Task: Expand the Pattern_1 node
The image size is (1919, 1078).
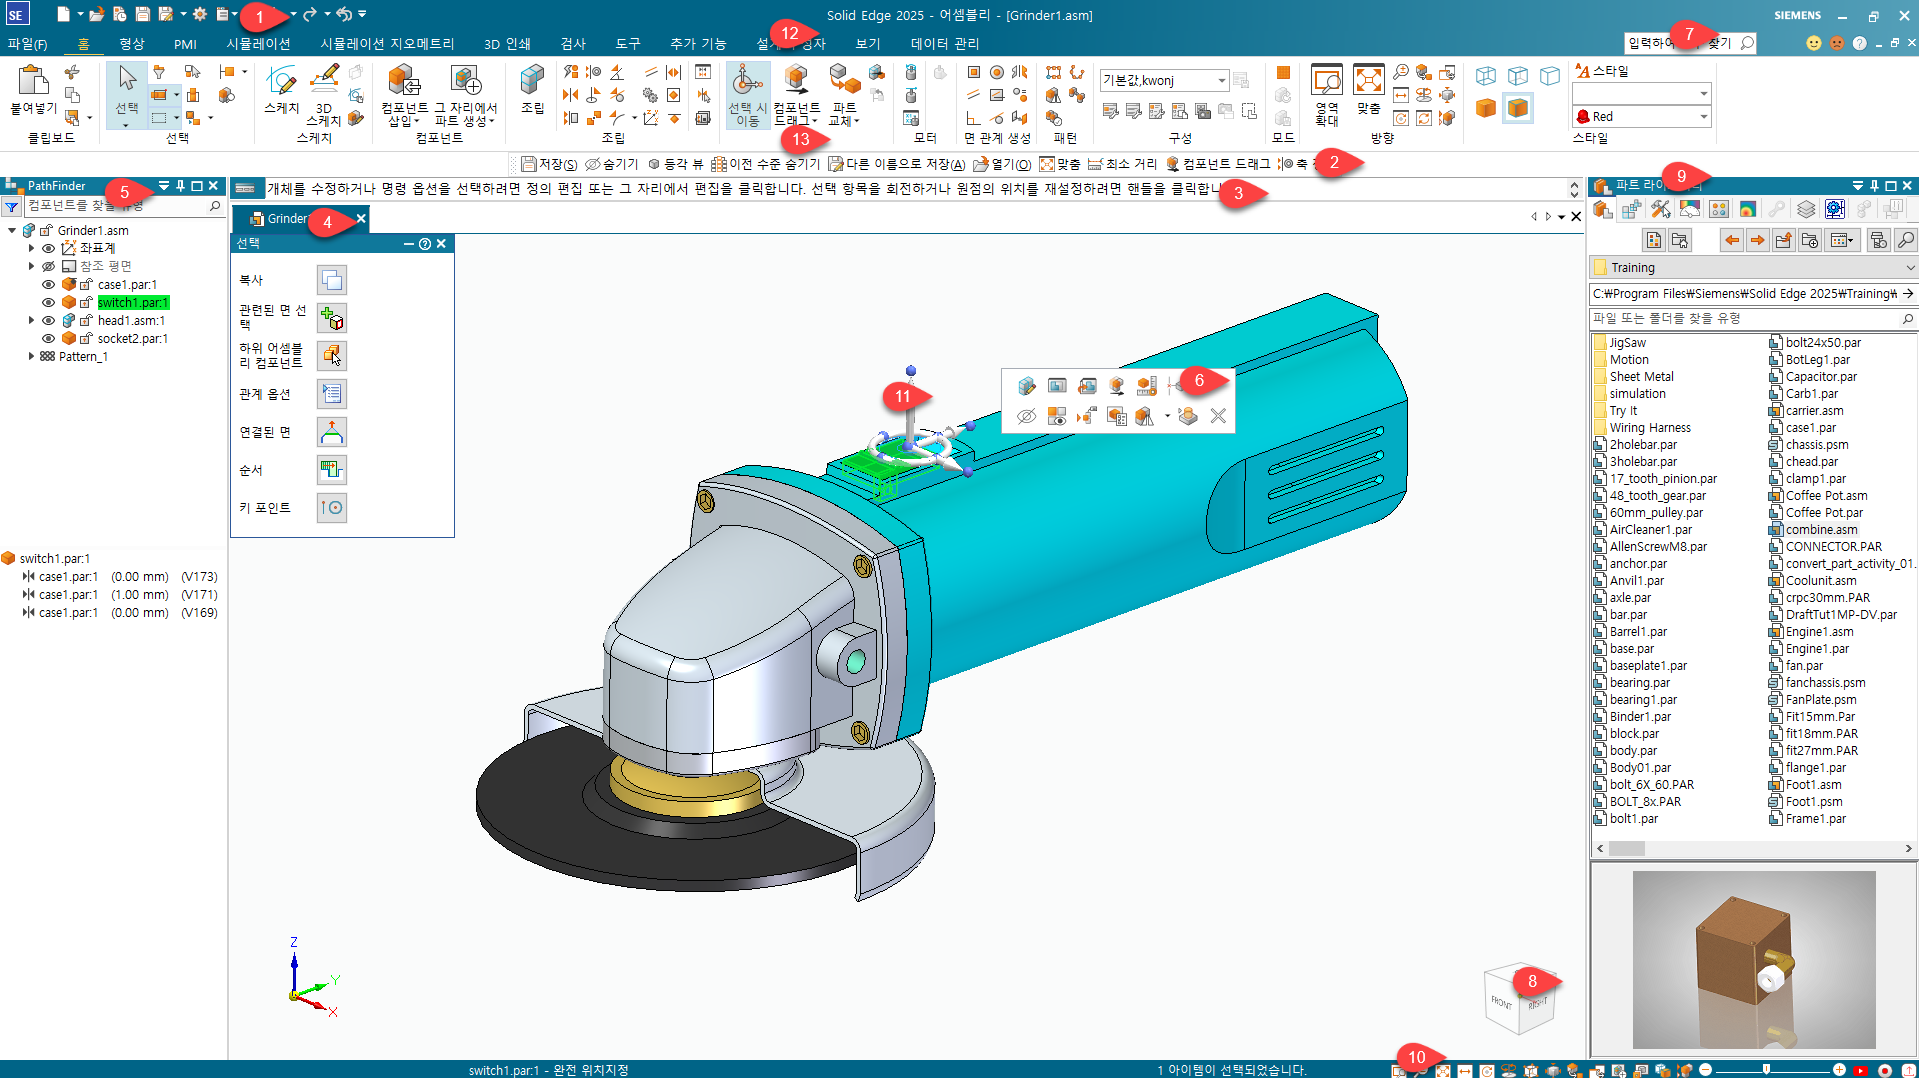Action: tap(31, 356)
